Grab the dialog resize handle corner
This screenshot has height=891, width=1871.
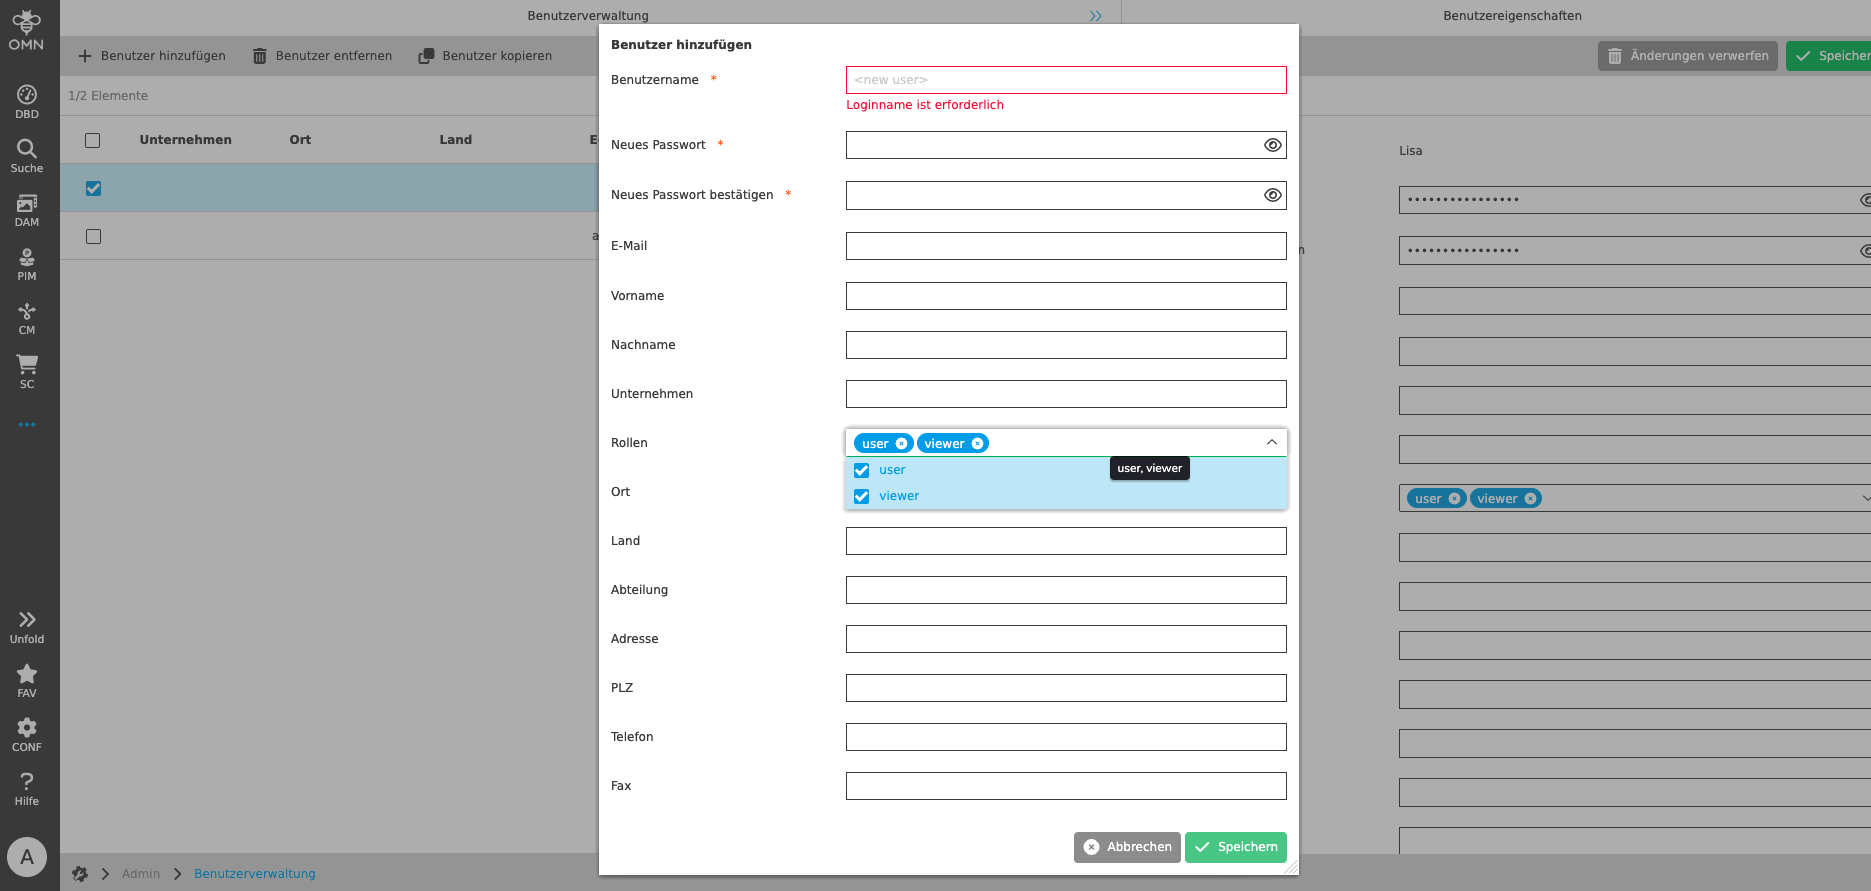[x=1291, y=867]
